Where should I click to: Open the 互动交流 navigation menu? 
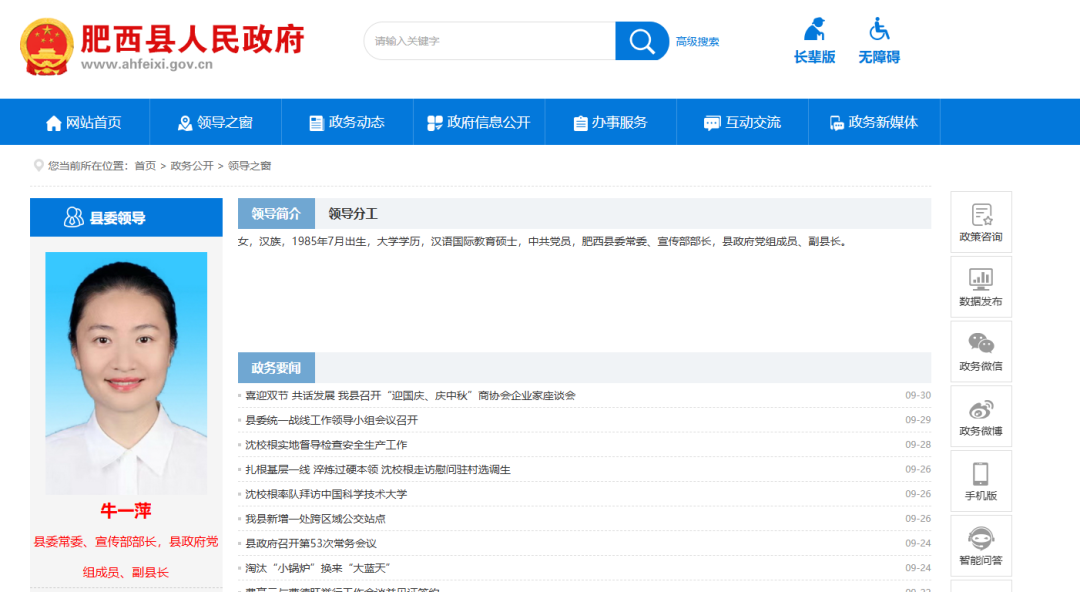742,121
